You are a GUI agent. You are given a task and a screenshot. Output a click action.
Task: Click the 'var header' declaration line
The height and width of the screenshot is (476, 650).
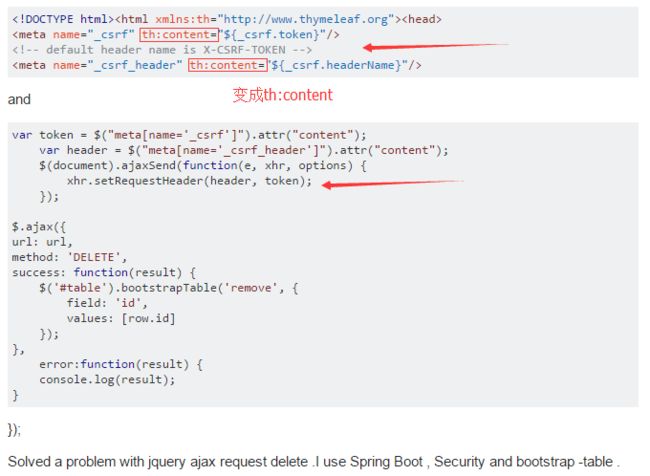(244, 150)
